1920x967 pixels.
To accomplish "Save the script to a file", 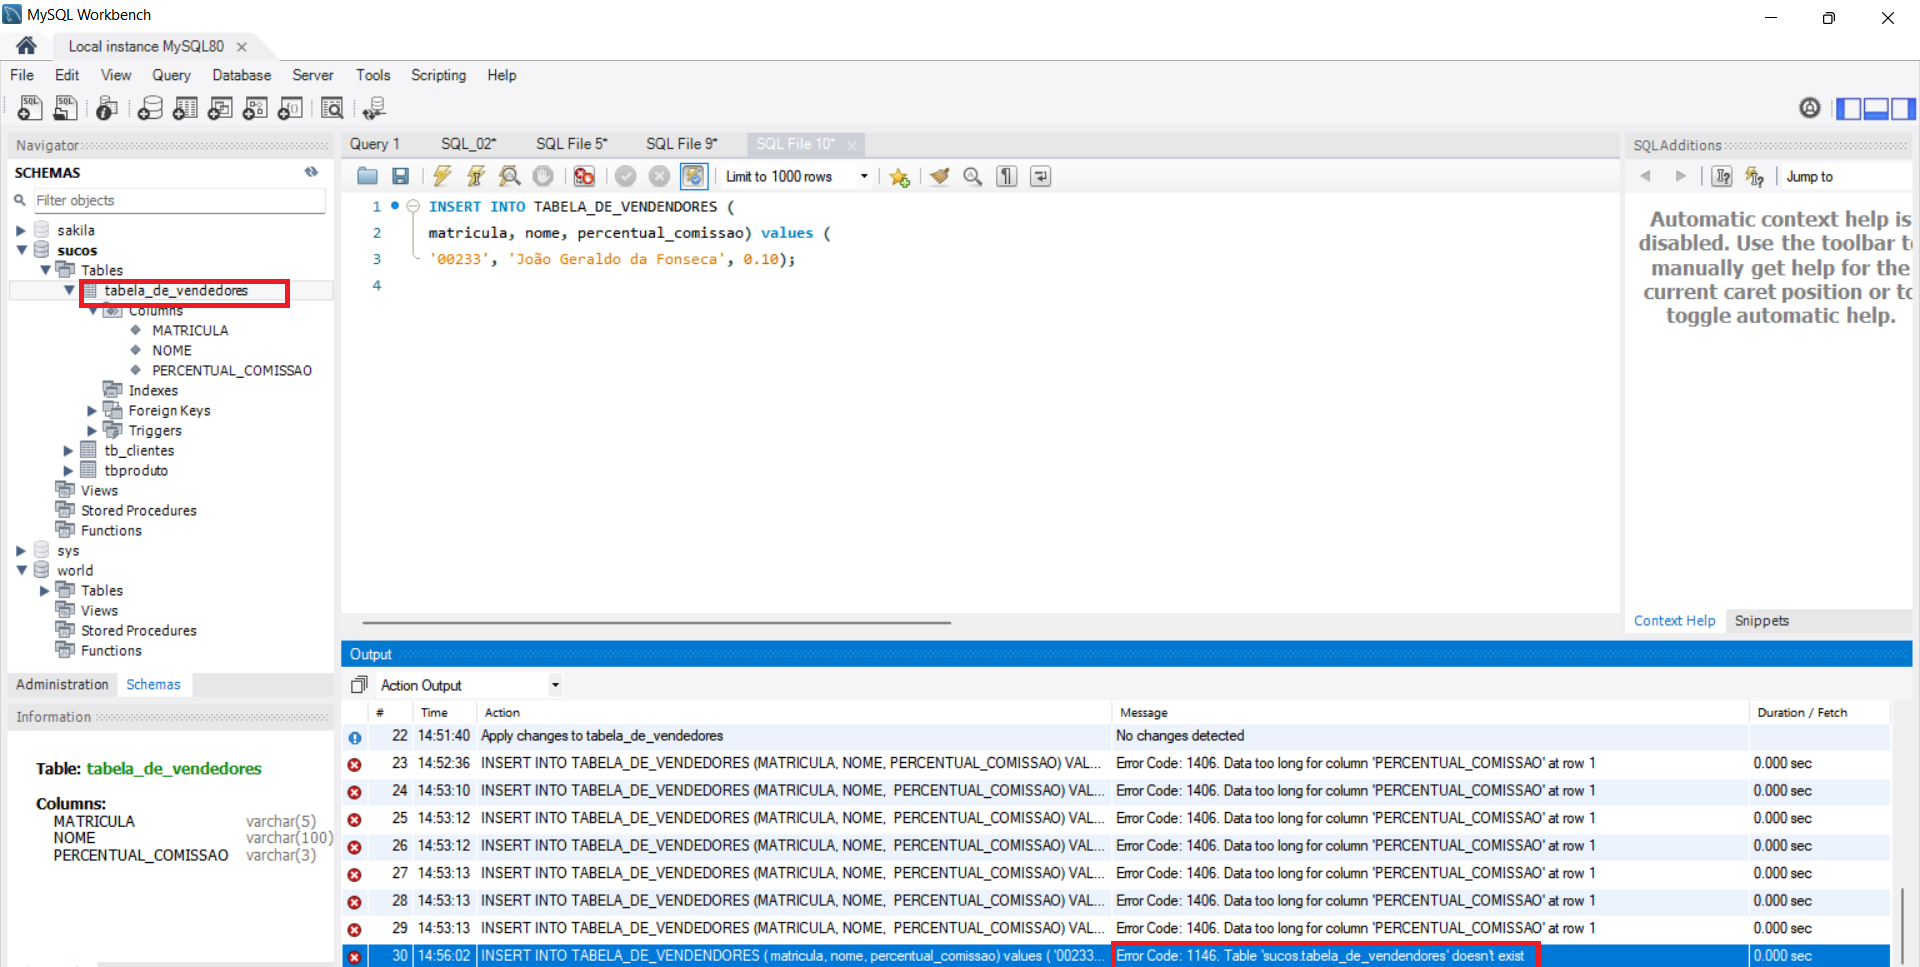I will pyautogui.click(x=400, y=177).
